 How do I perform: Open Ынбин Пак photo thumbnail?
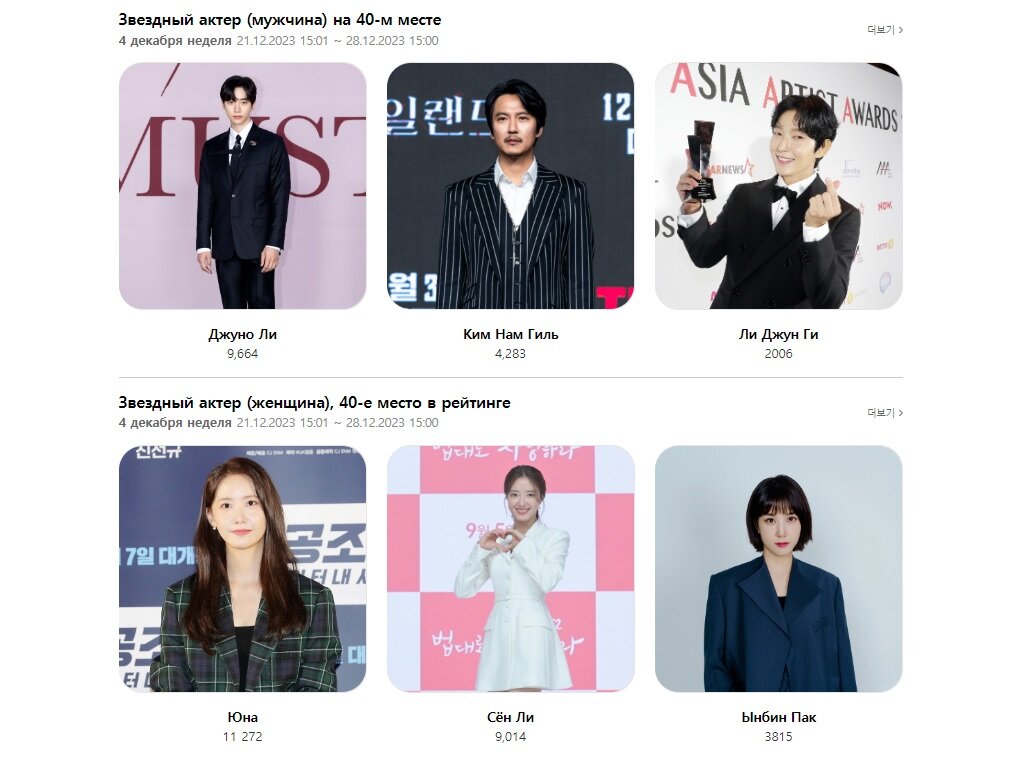(x=779, y=569)
